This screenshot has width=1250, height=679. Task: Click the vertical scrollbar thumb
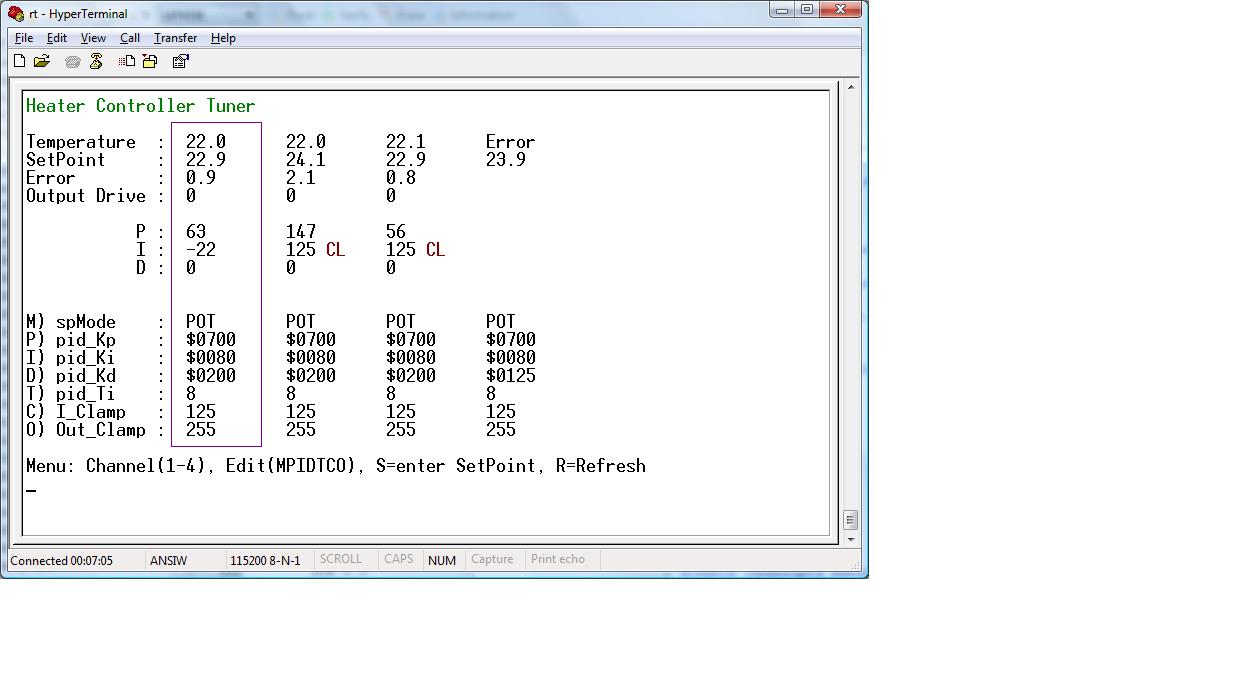(850, 520)
